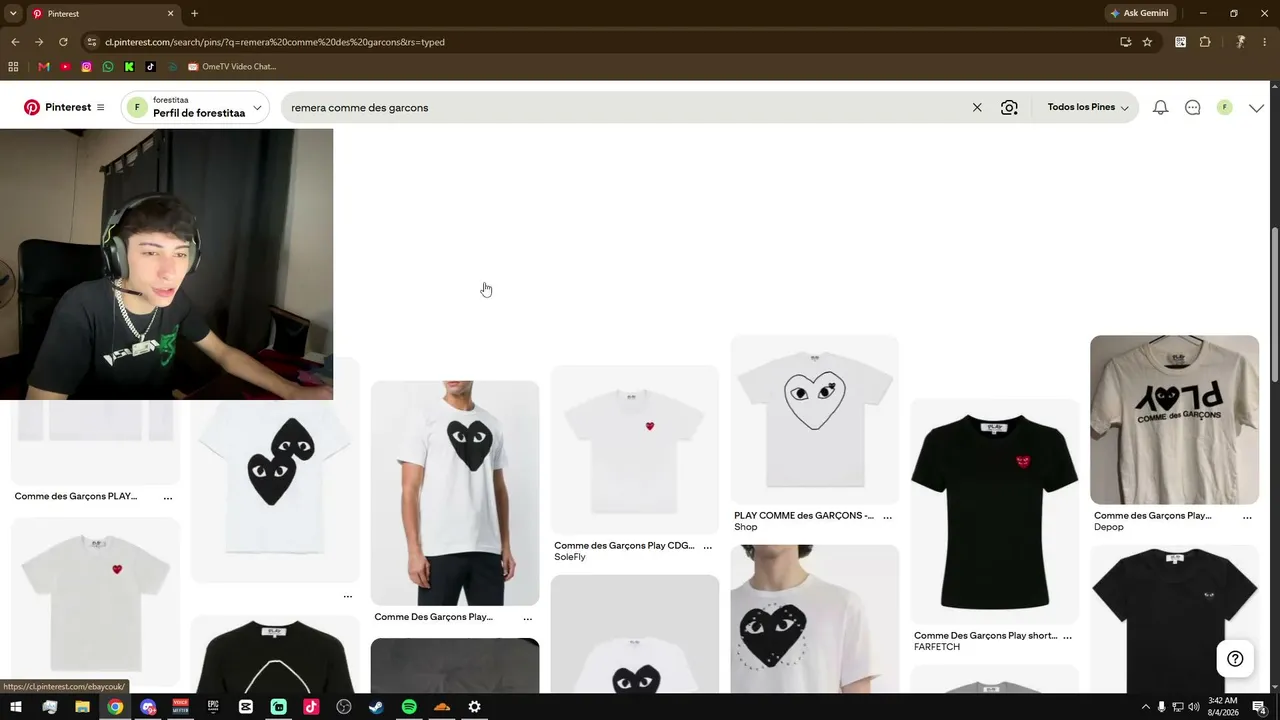Click the page vertical scrollbar

click(1275, 305)
